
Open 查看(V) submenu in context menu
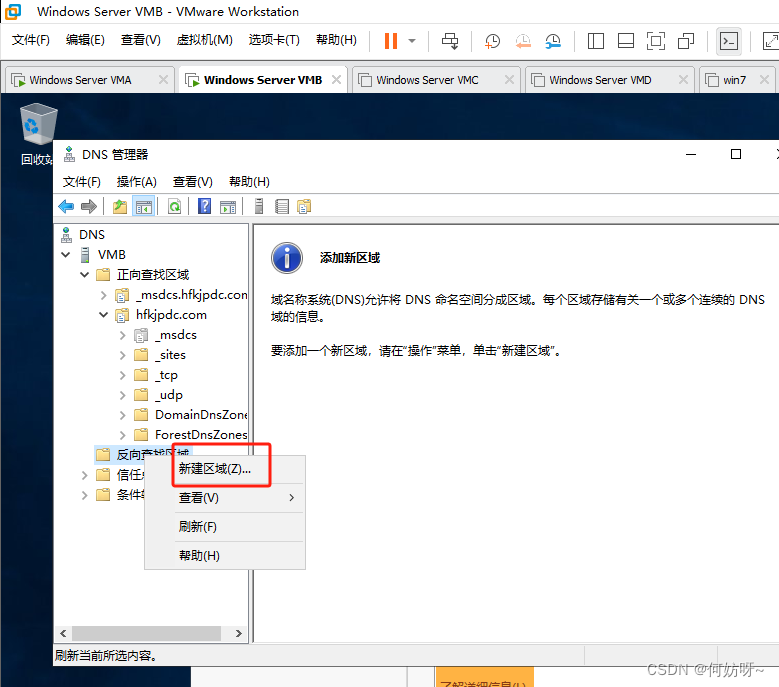[x=225, y=498]
